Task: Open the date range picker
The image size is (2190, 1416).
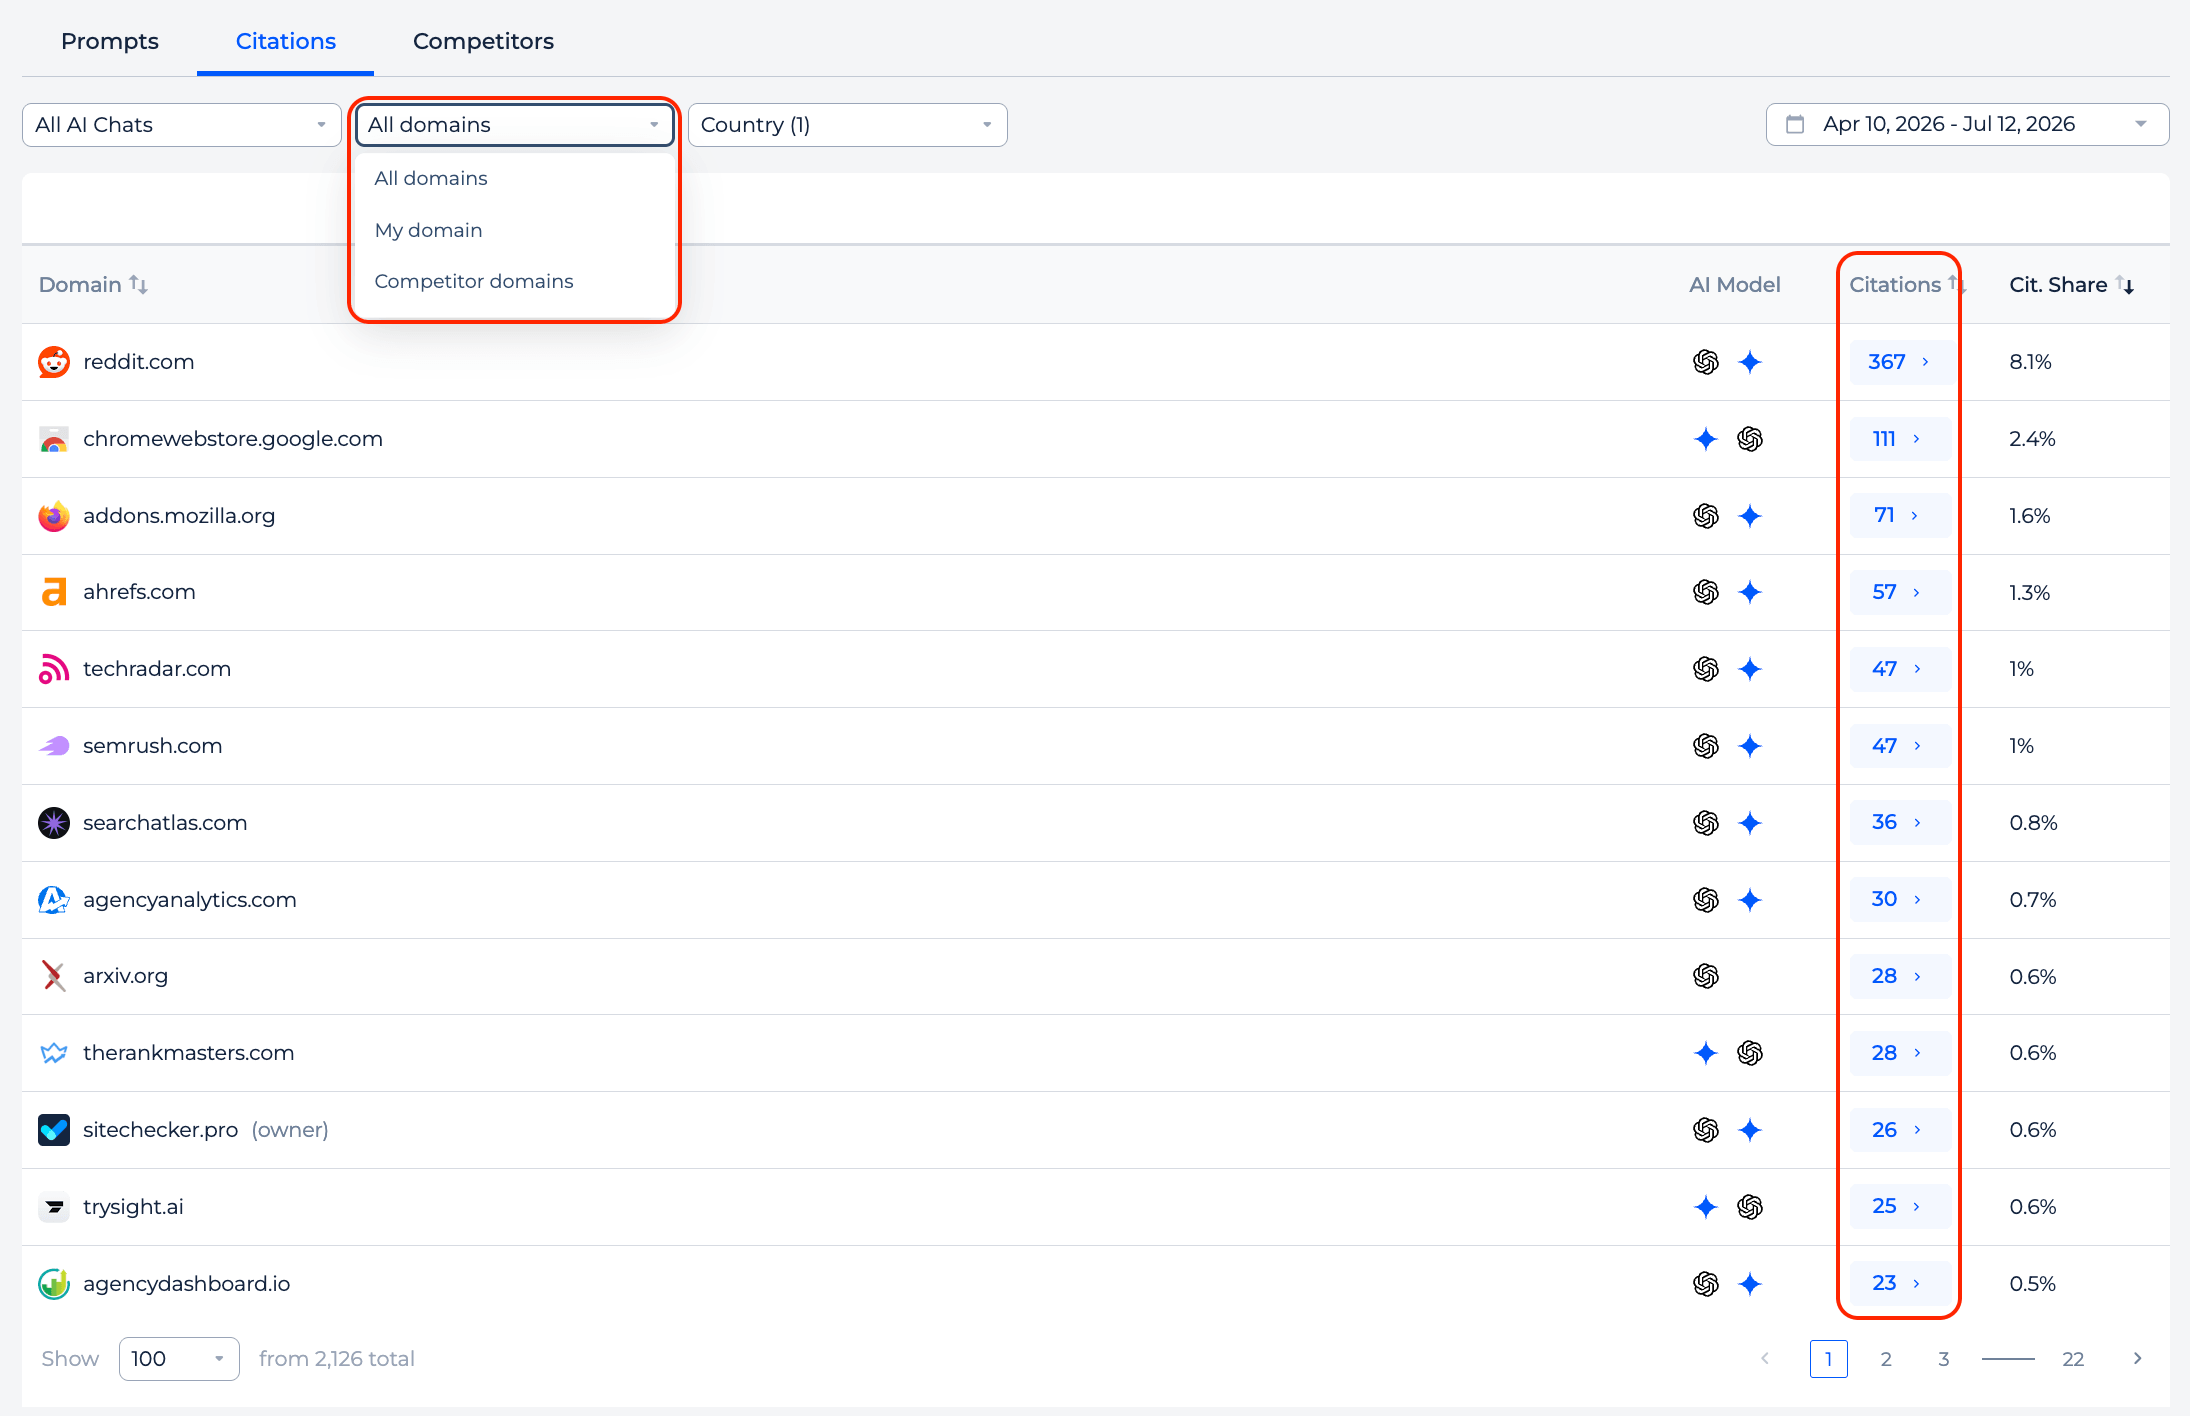Action: point(1967,124)
